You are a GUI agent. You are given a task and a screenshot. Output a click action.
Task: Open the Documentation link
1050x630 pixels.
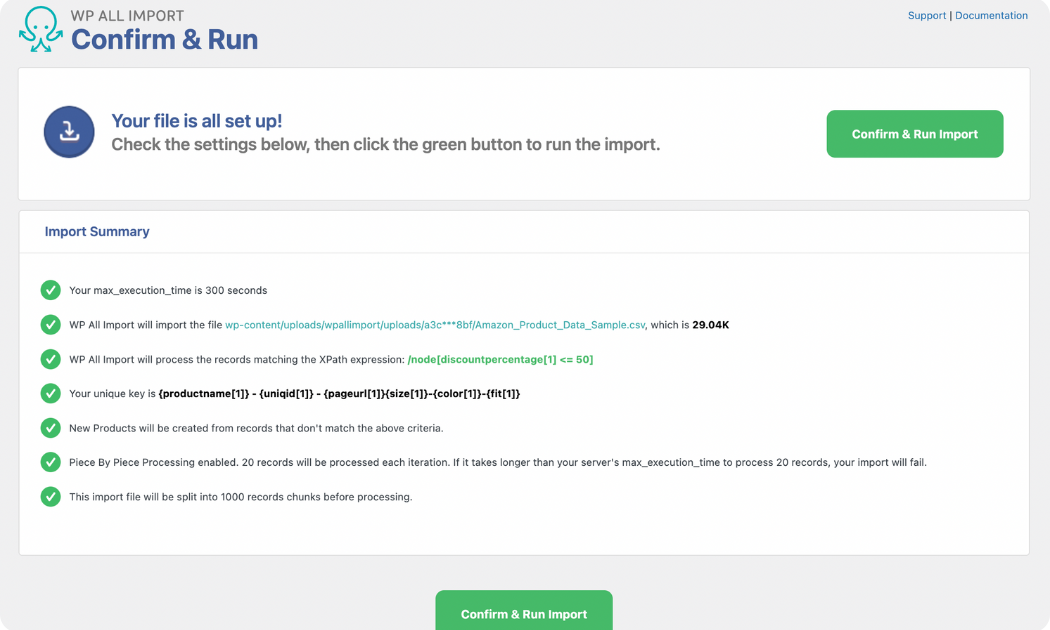(991, 15)
